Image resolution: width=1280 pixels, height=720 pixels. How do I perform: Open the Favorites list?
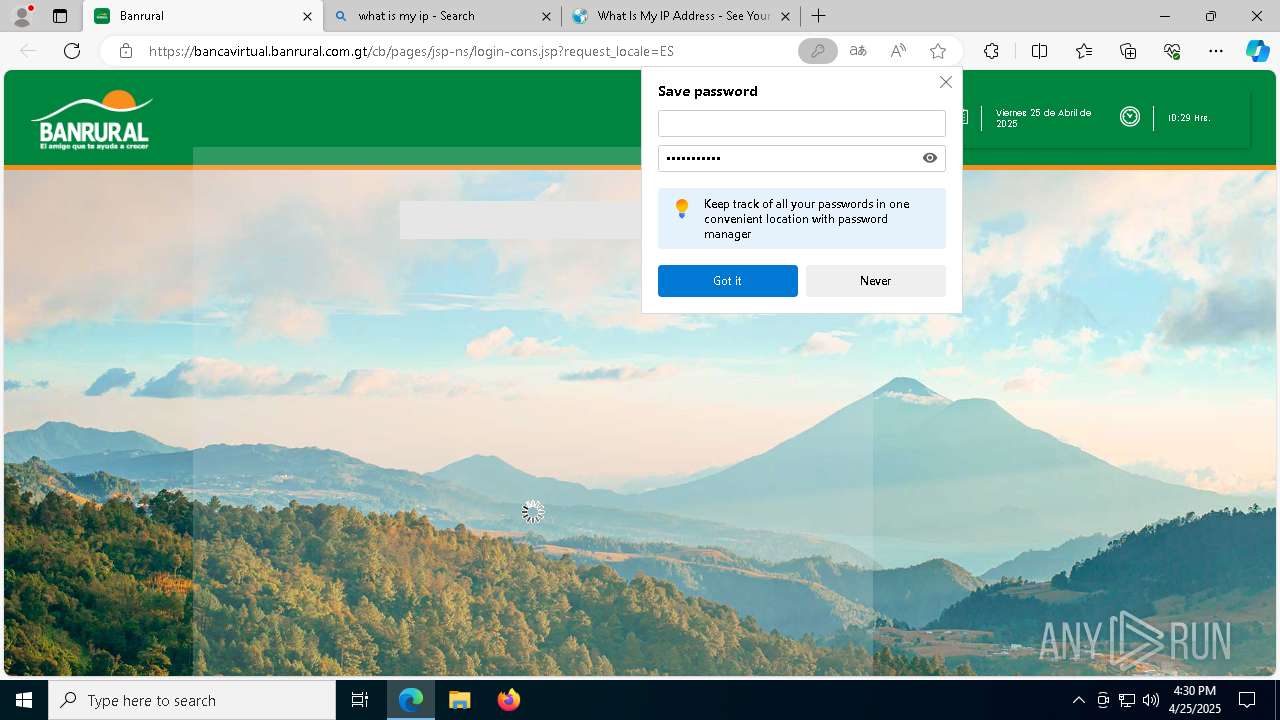click(1084, 51)
